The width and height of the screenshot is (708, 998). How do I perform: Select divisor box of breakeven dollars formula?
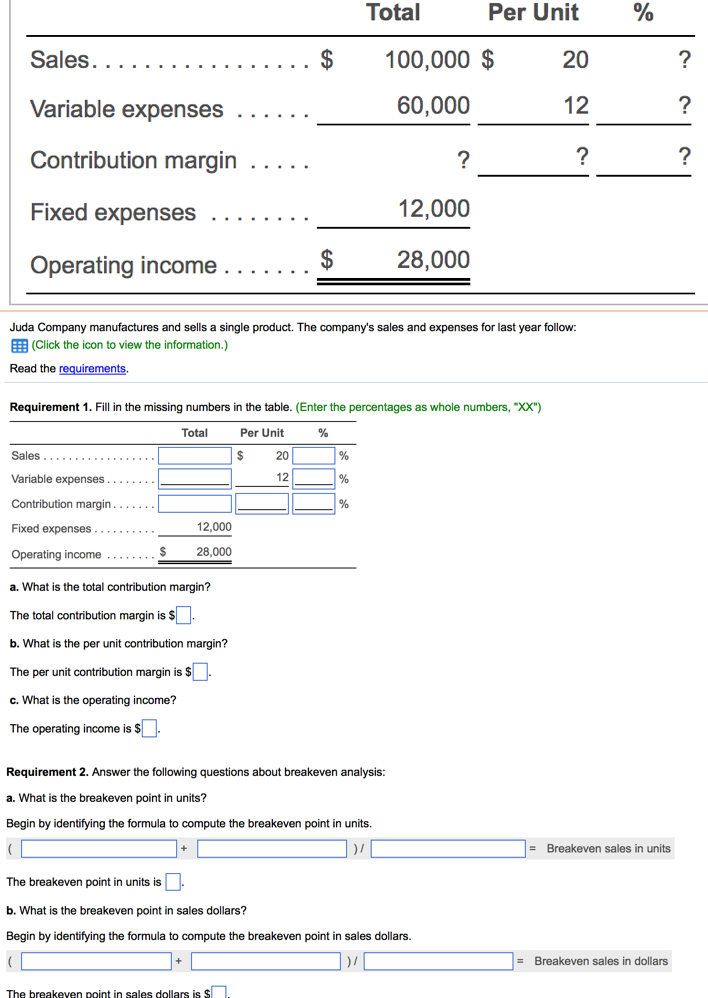coord(438,961)
